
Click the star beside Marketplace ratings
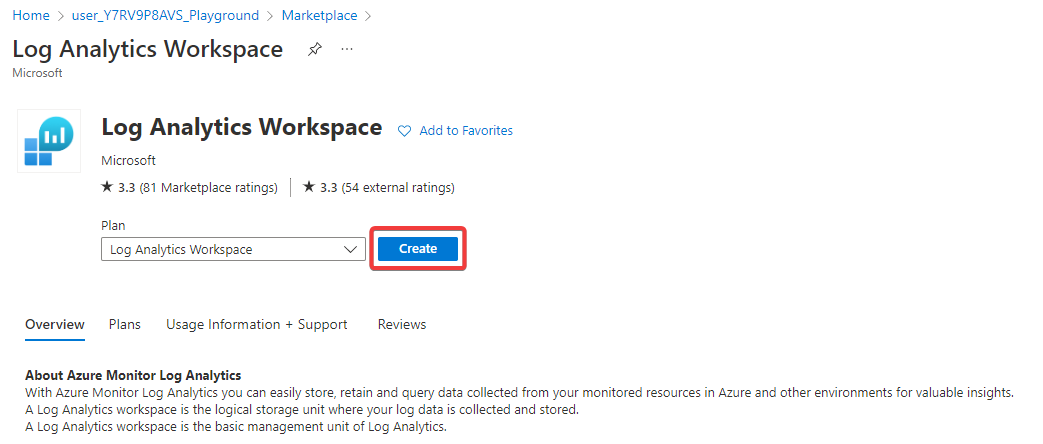pos(108,187)
